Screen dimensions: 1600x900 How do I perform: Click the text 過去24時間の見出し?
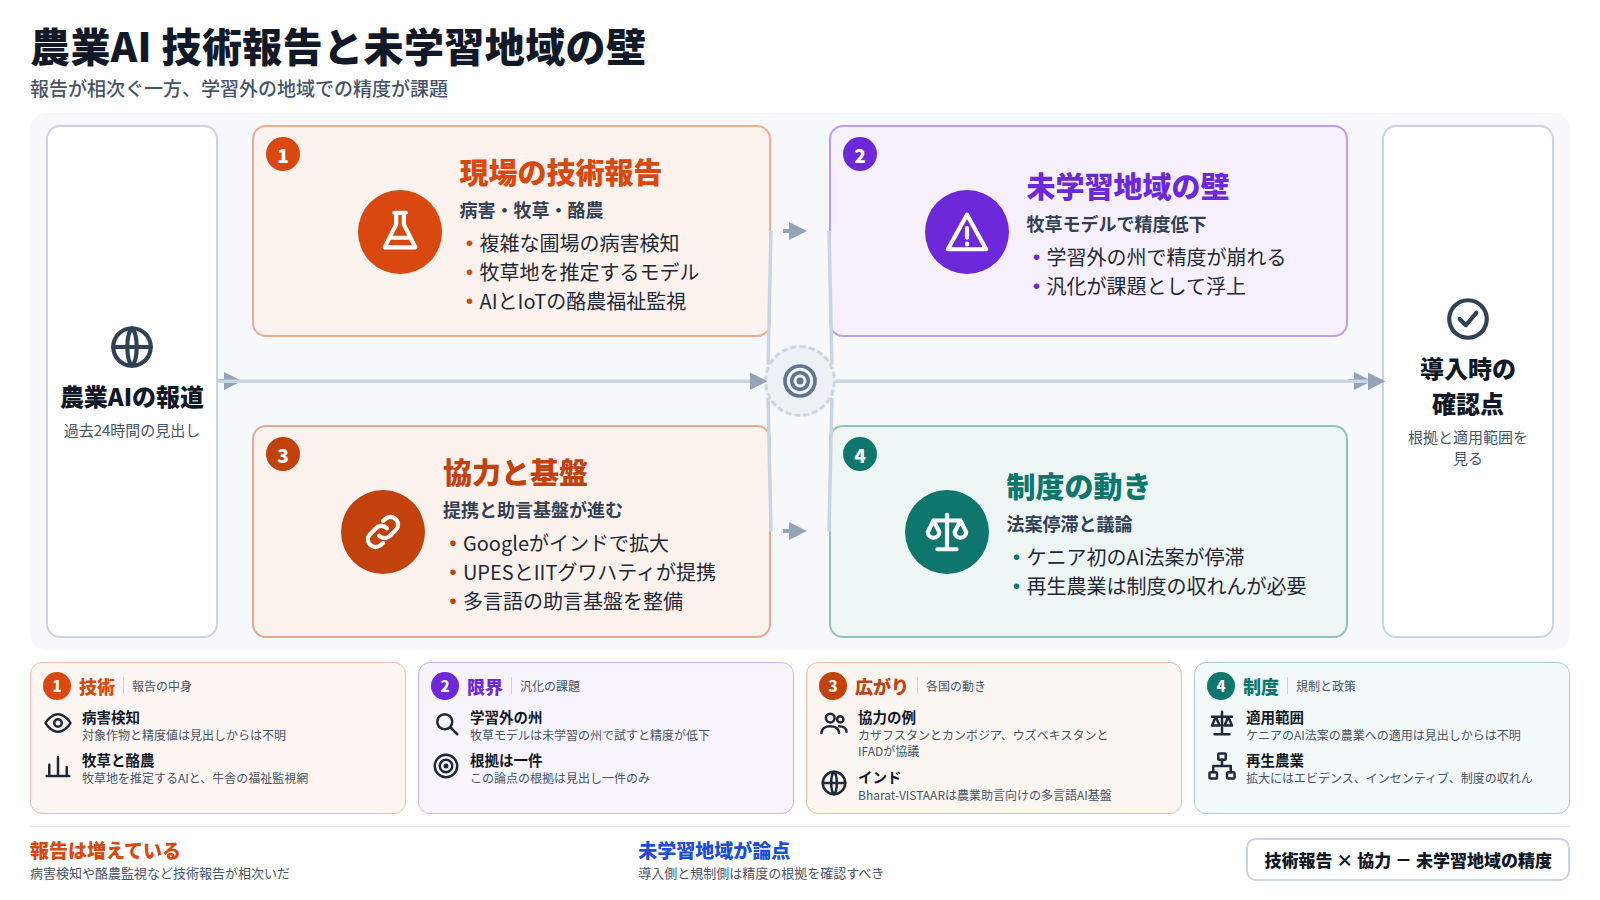132,431
